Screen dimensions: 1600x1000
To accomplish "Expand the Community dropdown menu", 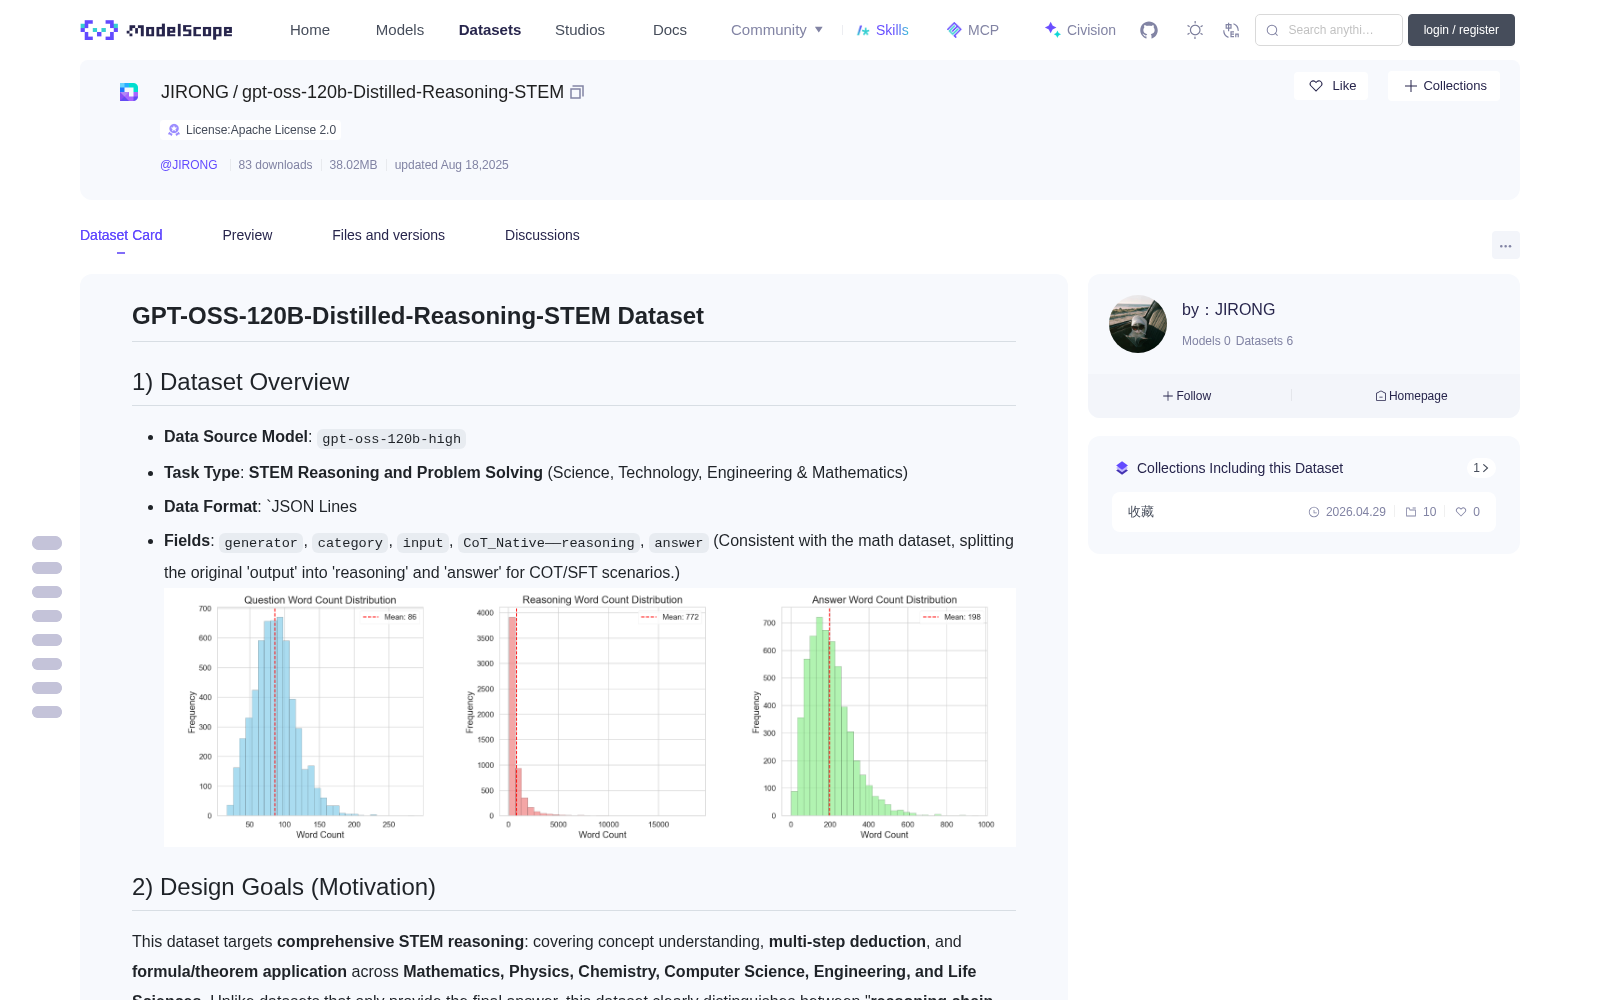I will tap(777, 30).
